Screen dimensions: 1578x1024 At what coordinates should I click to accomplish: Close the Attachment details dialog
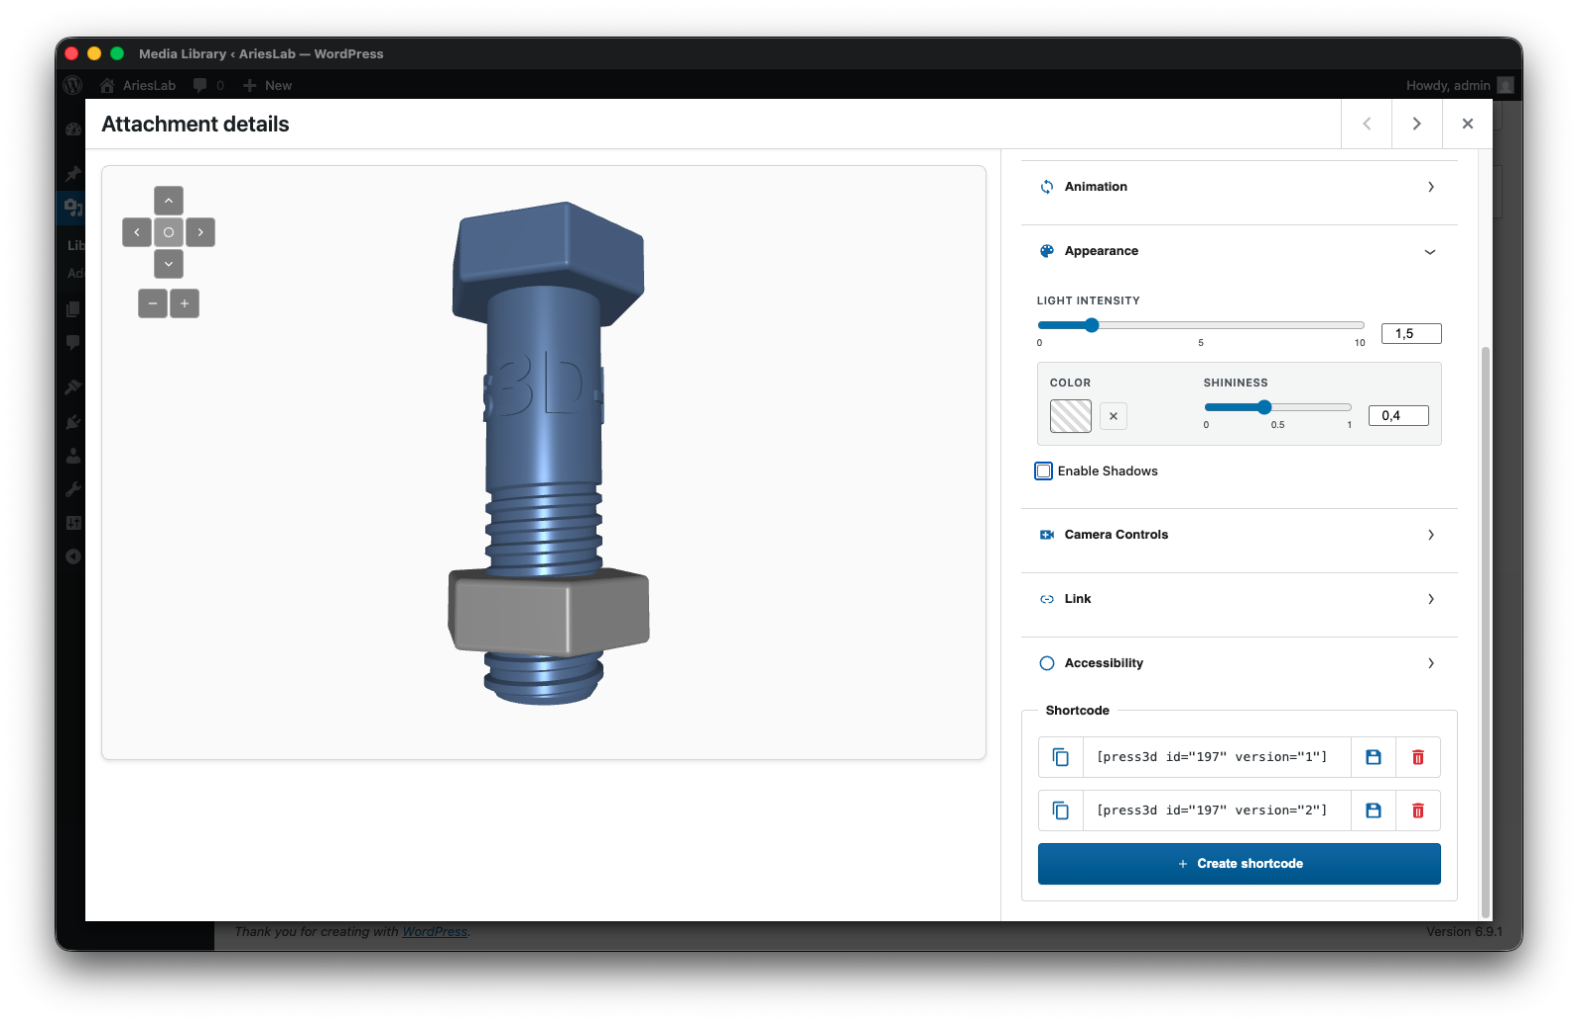coord(1468,124)
